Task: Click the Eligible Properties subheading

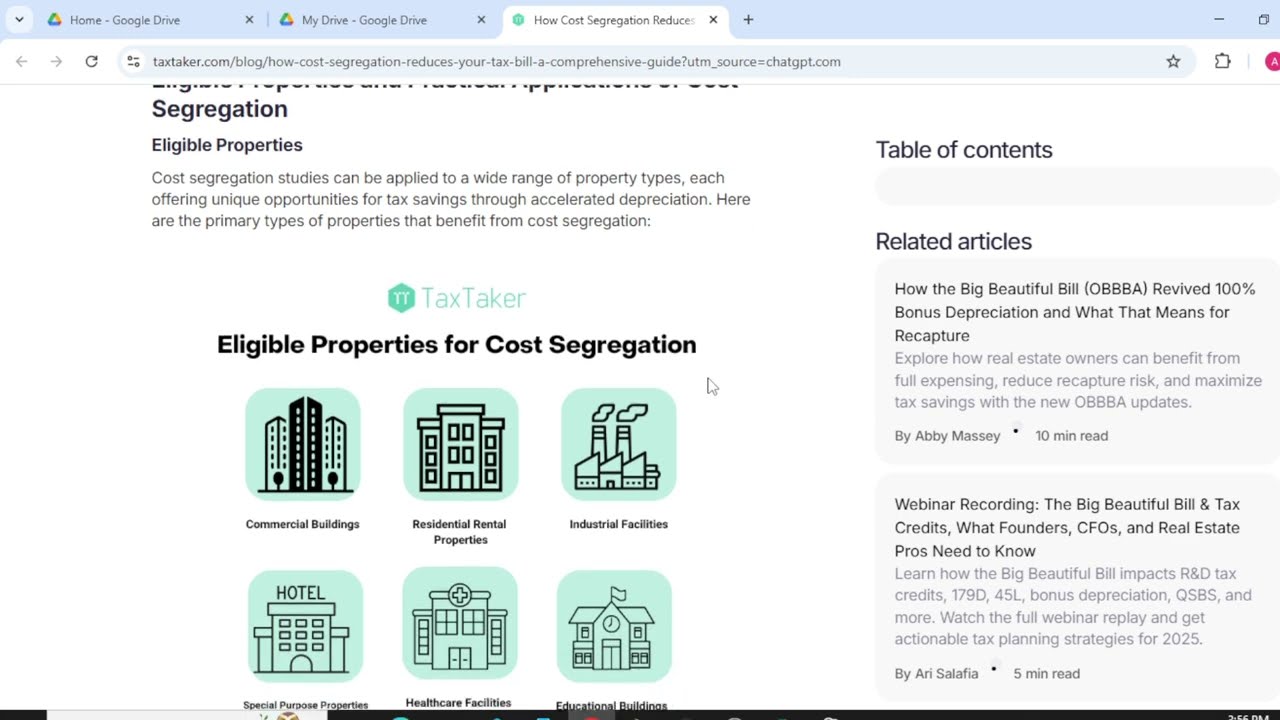Action: pyautogui.click(x=227, y=145)
